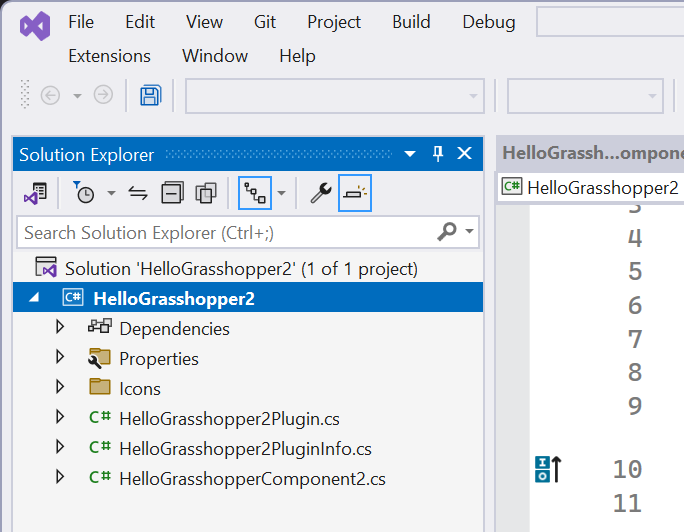
Task: Click the Visual Studio logo icon
Action: [35, 26]
